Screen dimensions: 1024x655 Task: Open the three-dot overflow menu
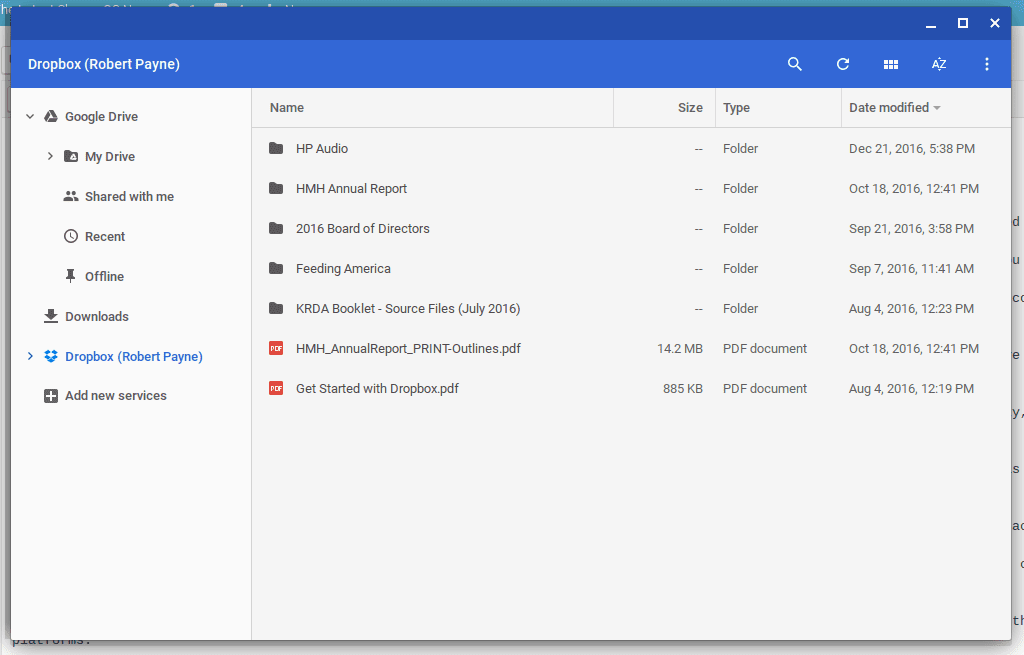[986, 63]
